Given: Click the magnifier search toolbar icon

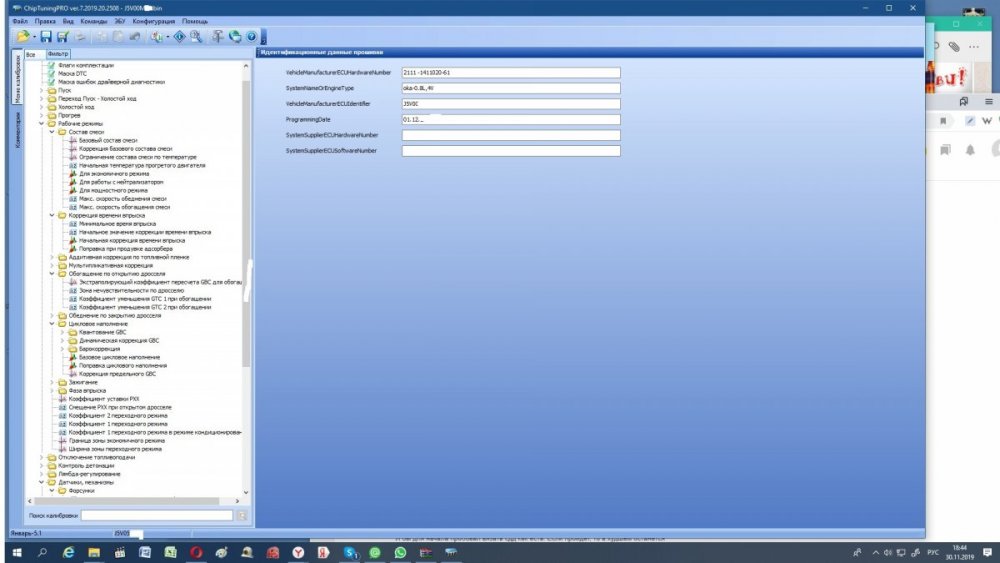Looking at the screenshot, I should 196,37.
